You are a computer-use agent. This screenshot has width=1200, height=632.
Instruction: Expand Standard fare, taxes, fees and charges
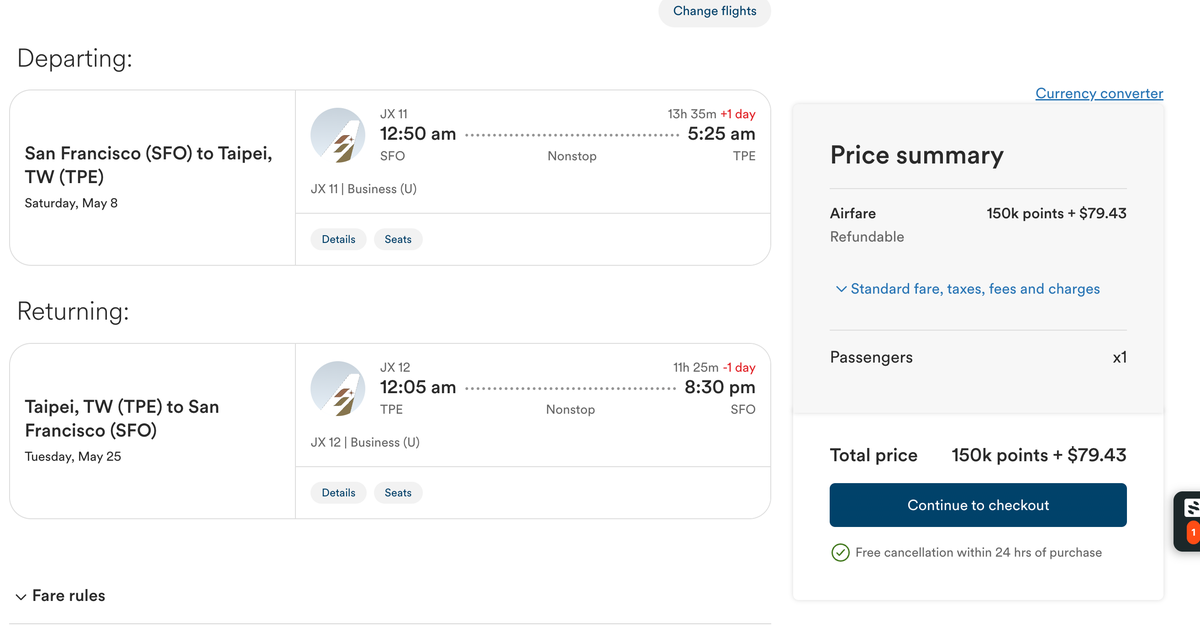pyautogui.click(x=967, y=289)
